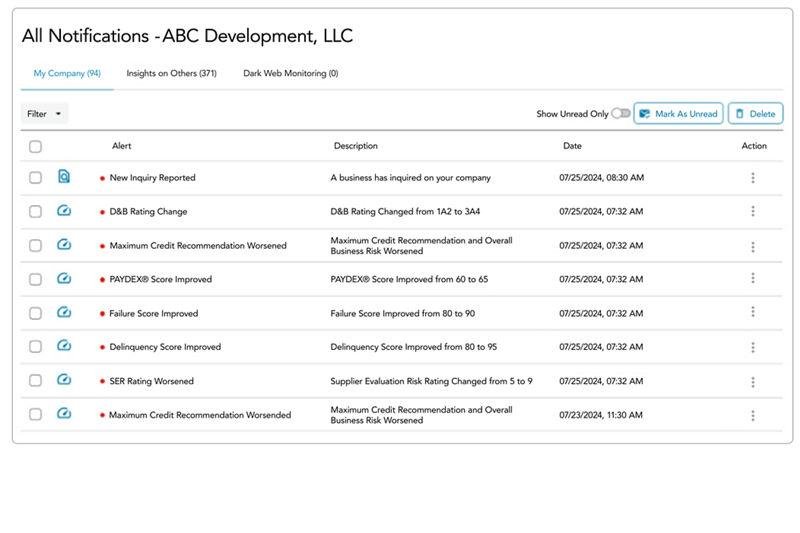Click the gauge icon next to D&B Rating Change

pos(64,211)
